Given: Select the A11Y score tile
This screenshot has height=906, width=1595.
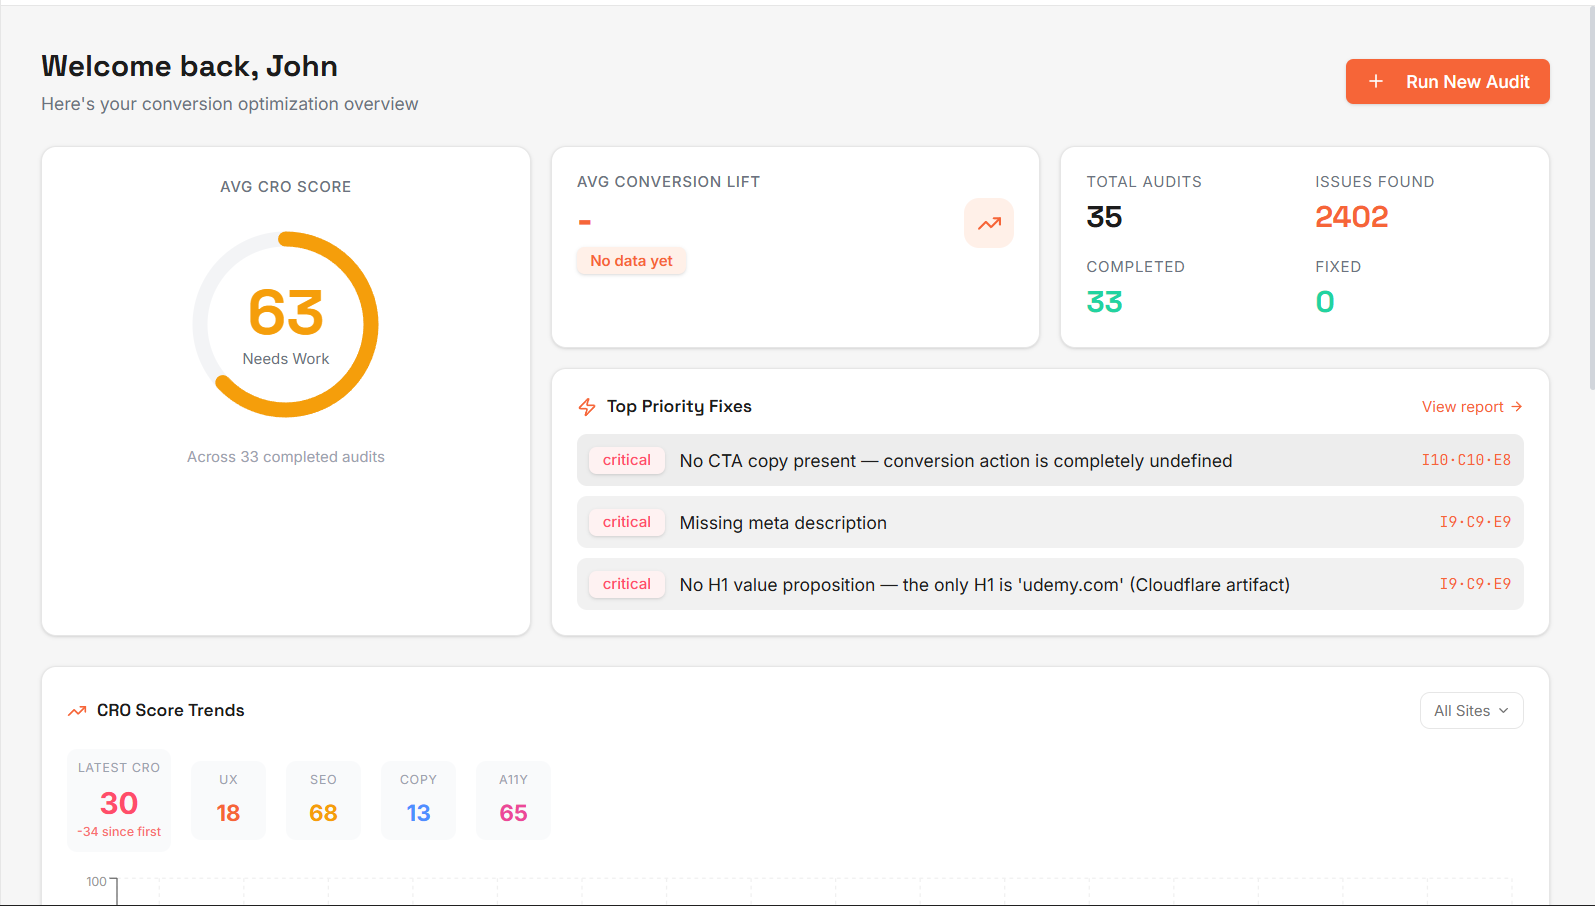Looking at the screenshot, I should tap(513, 800).
